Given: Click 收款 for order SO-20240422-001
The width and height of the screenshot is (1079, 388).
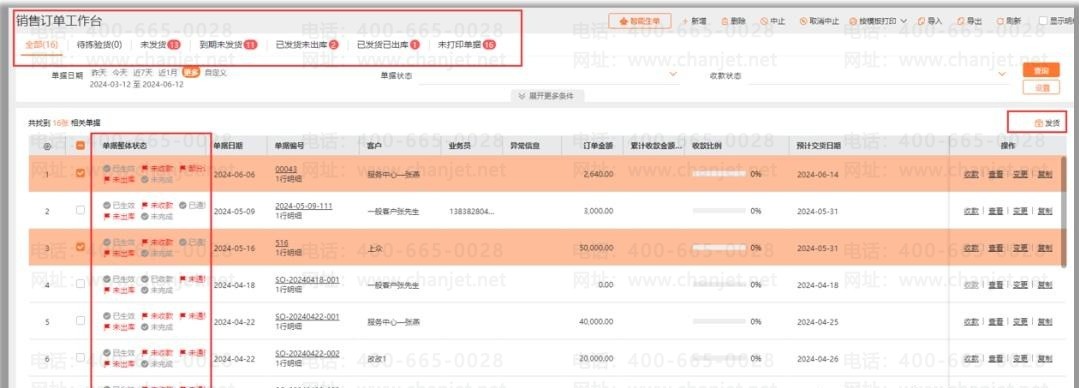Looking at the screenshot, I should 971,322.
